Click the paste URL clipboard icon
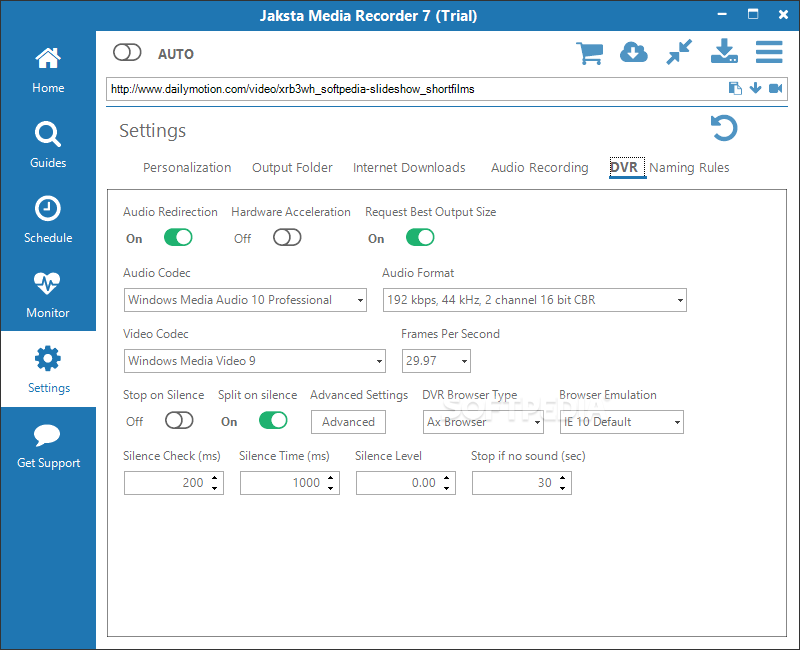800x650 pixels. [x=735, y=88]
